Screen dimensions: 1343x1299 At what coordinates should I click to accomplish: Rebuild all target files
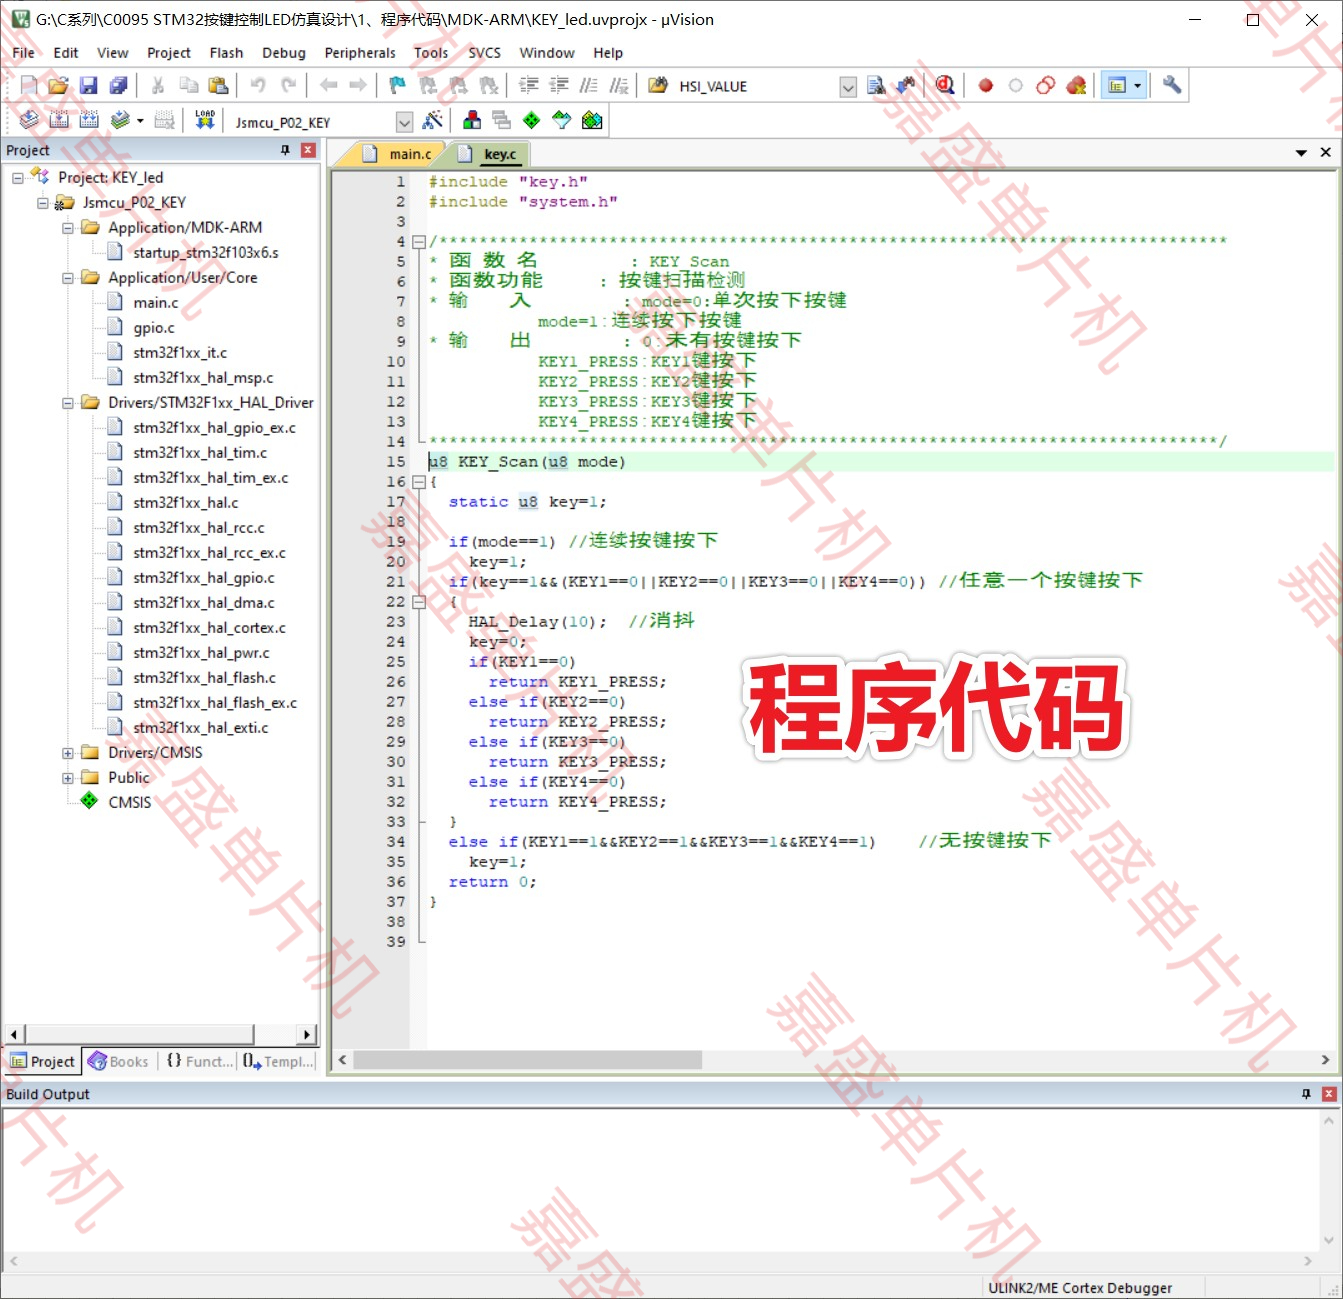90,120
